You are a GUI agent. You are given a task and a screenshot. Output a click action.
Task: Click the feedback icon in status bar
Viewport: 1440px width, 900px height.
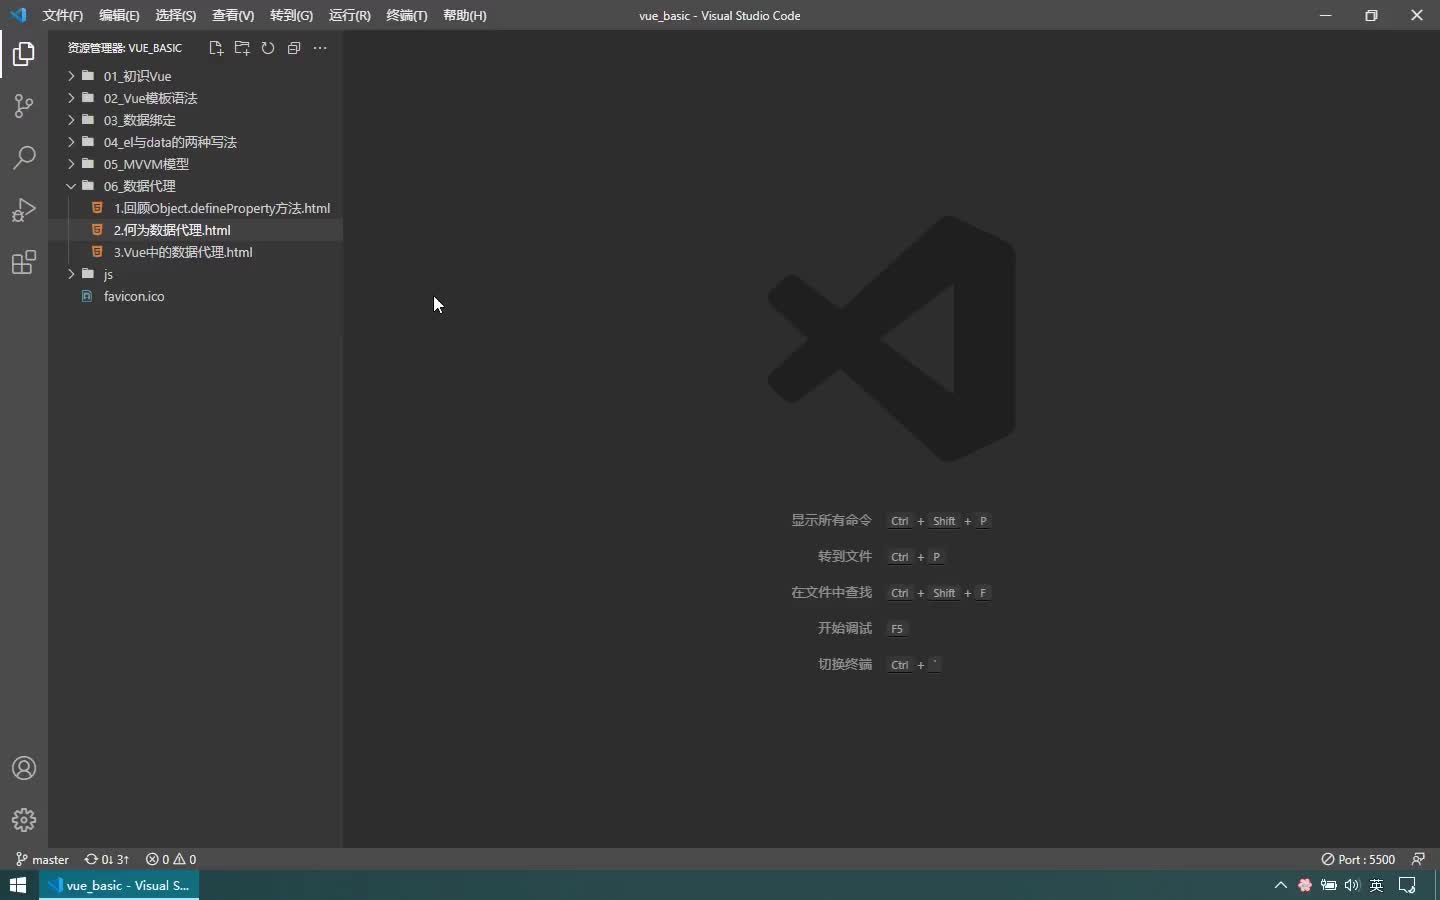1418,859
